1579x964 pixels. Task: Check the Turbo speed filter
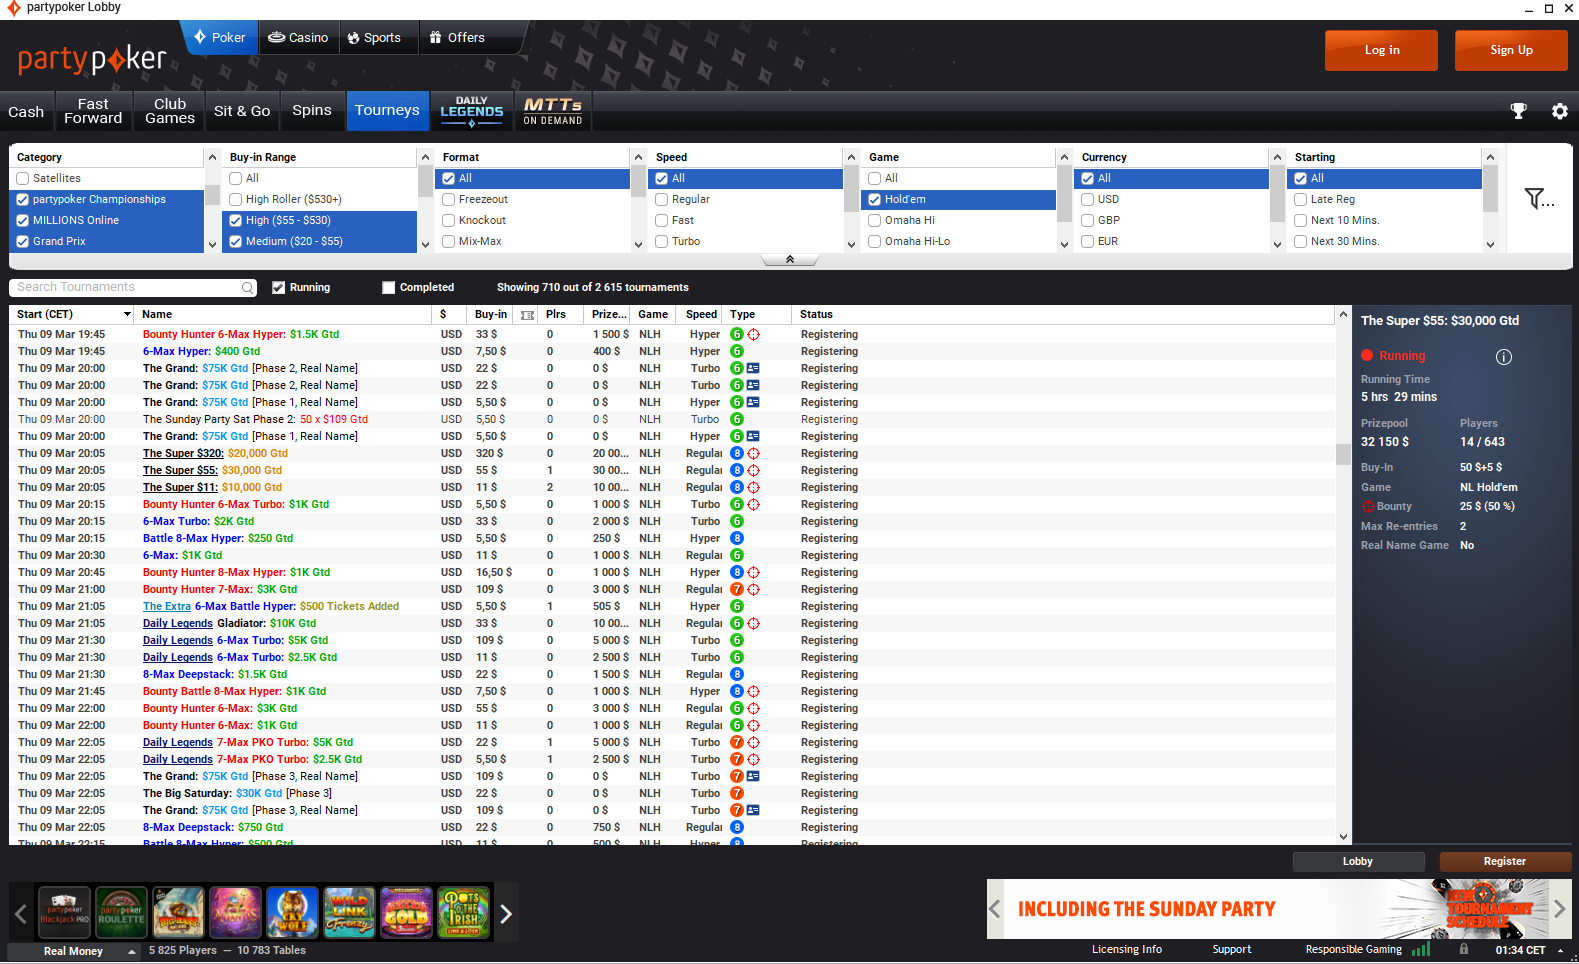click(x=662, y=241)
